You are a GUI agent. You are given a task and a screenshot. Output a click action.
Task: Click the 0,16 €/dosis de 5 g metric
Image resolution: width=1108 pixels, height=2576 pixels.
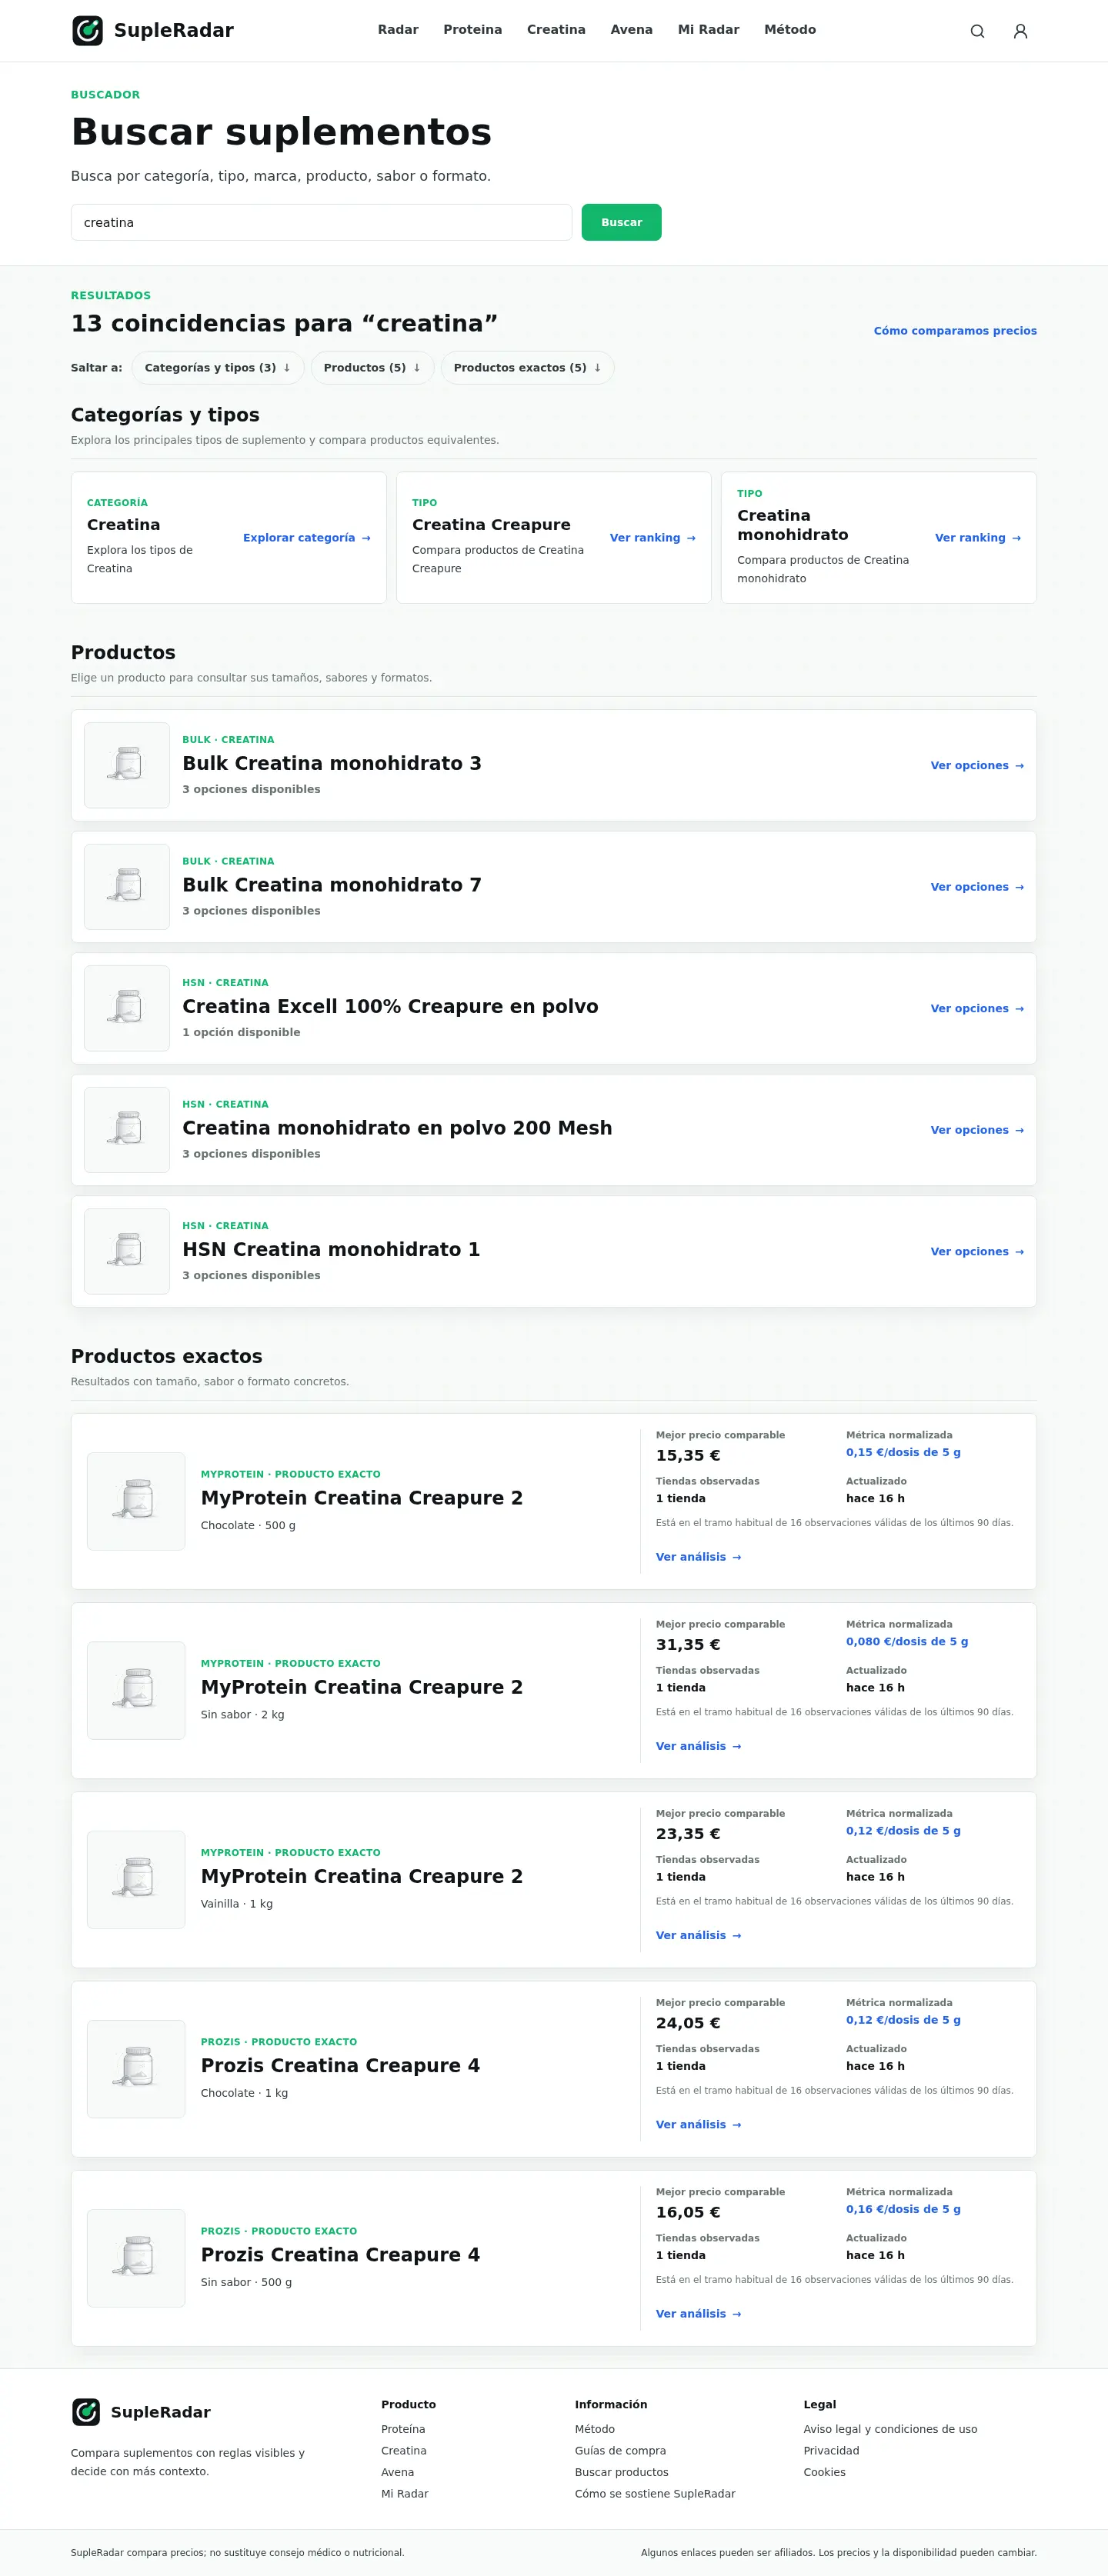[x=903, y=2209]
